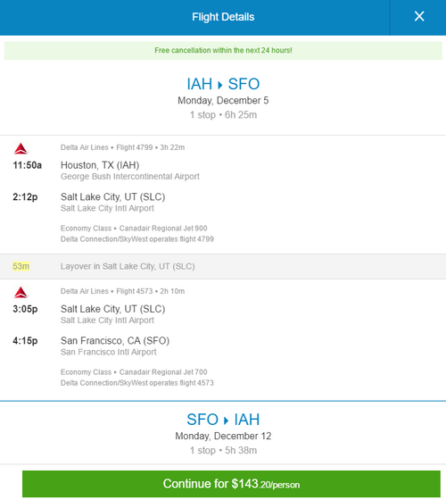Image resolution: width=446 pixels, height=500 pixels.
Task: Click the Delta logo for flight 4573
Action: point(21,292)
